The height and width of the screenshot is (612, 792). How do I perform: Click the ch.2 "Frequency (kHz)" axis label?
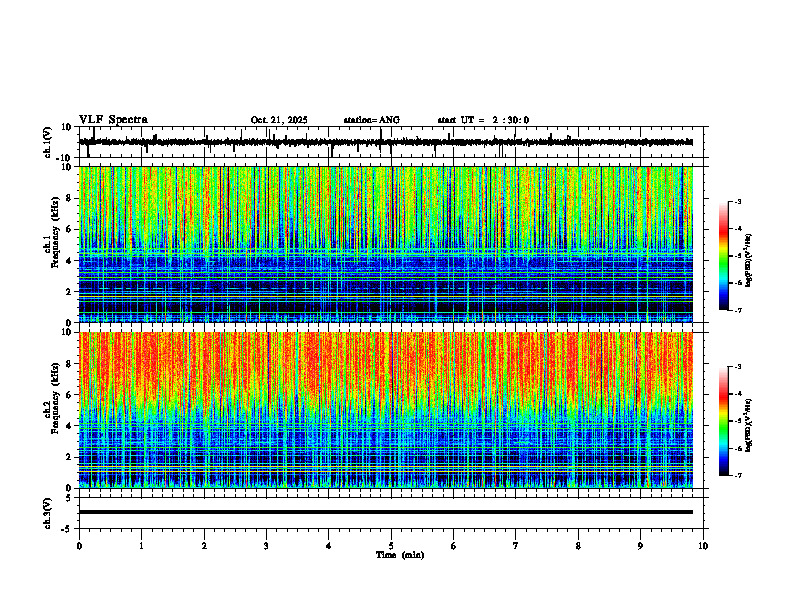[x=56, y=398]
